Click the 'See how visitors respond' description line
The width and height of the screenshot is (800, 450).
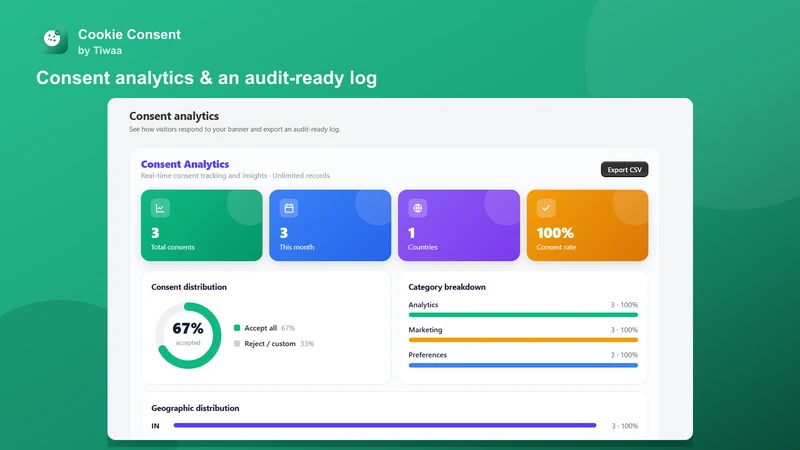[x=235, y=129]
